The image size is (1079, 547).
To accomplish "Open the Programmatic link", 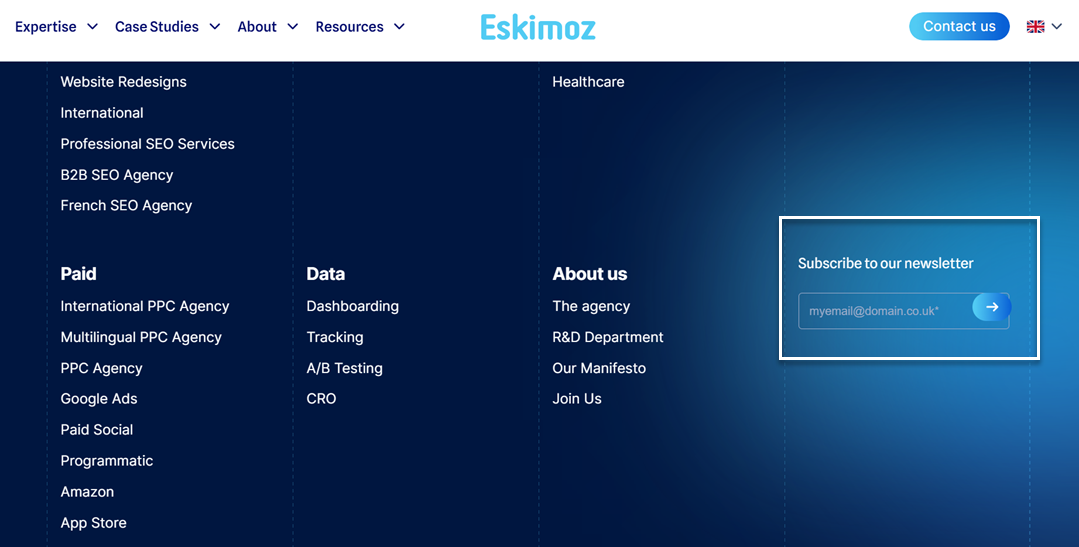I will [107, 461].
